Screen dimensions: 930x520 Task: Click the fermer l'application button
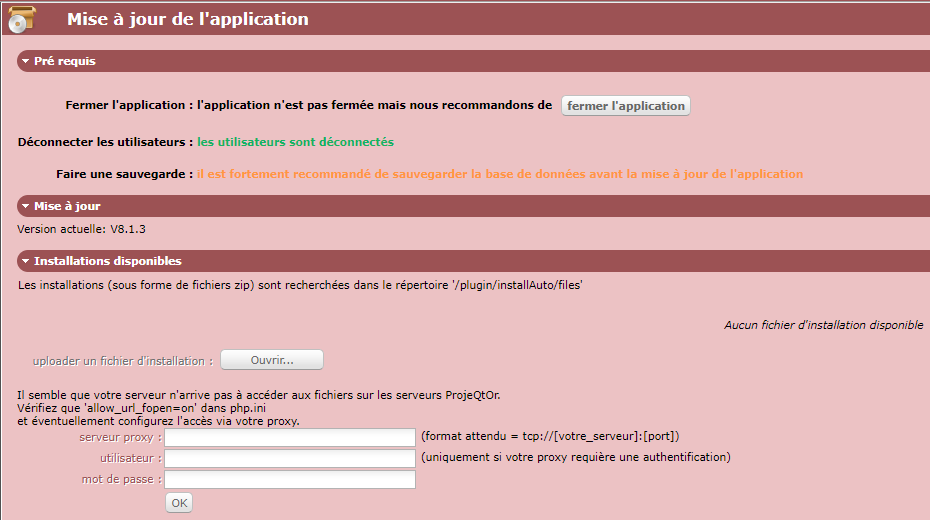click(626, 106)
